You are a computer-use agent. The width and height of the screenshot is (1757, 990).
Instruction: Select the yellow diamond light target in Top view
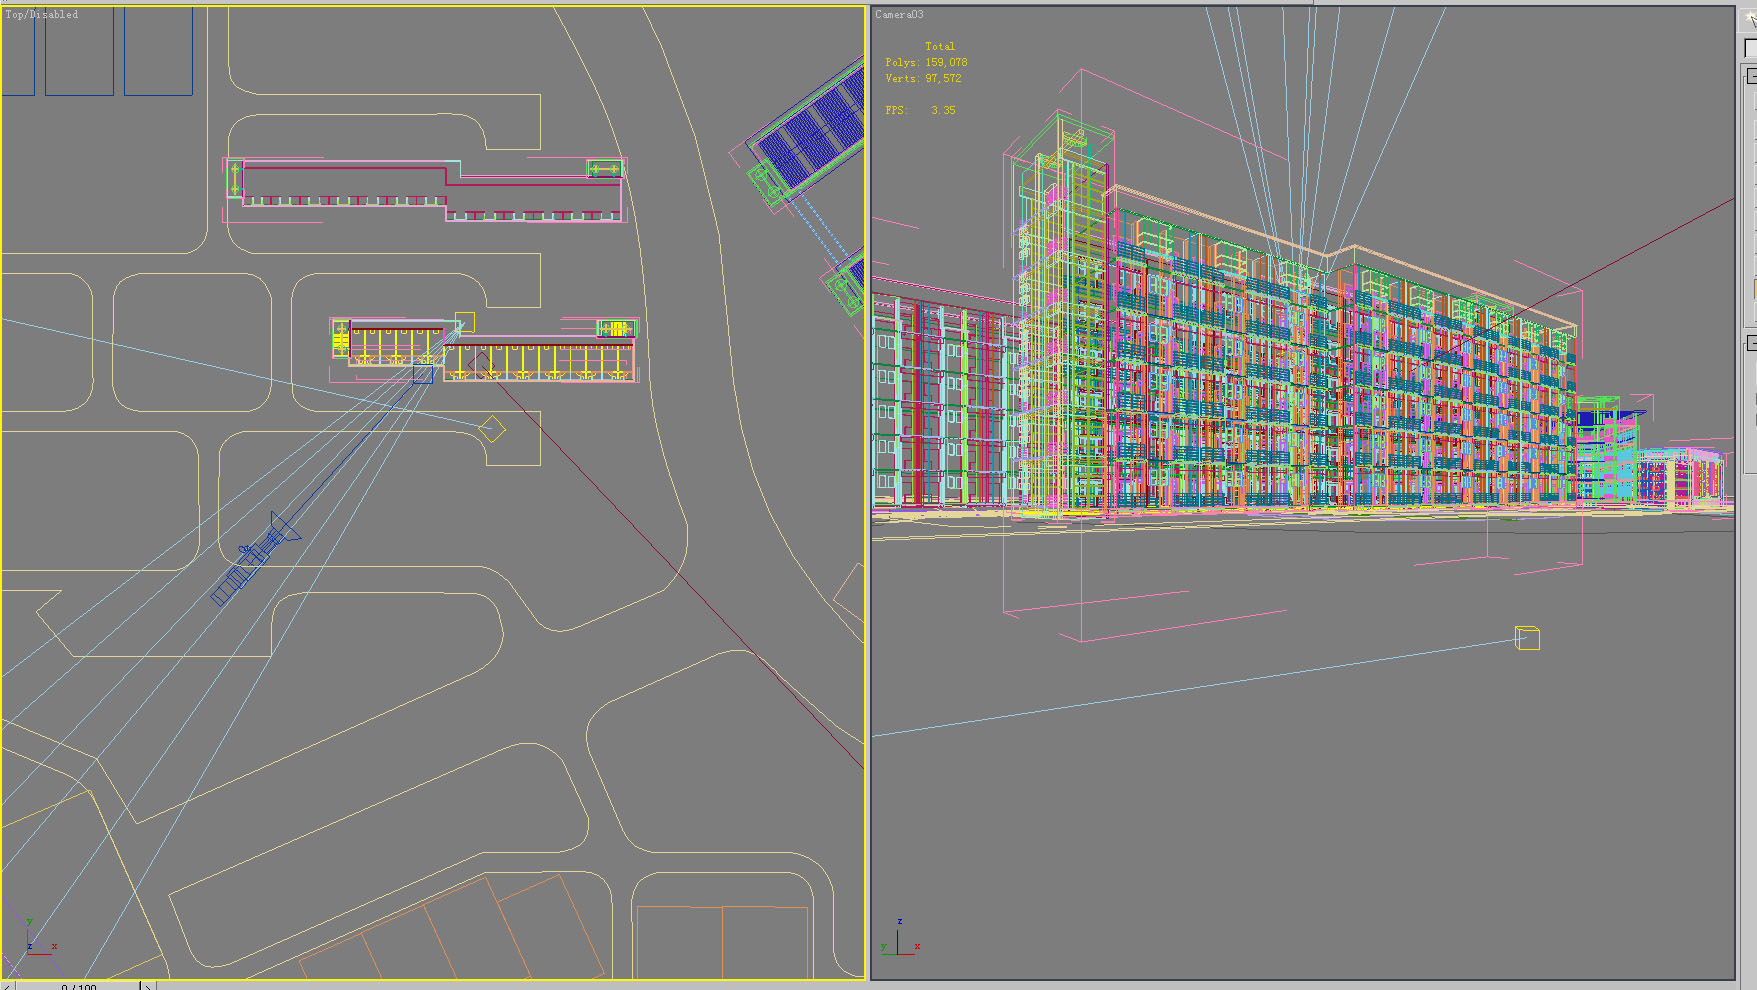tap(492, 430)
